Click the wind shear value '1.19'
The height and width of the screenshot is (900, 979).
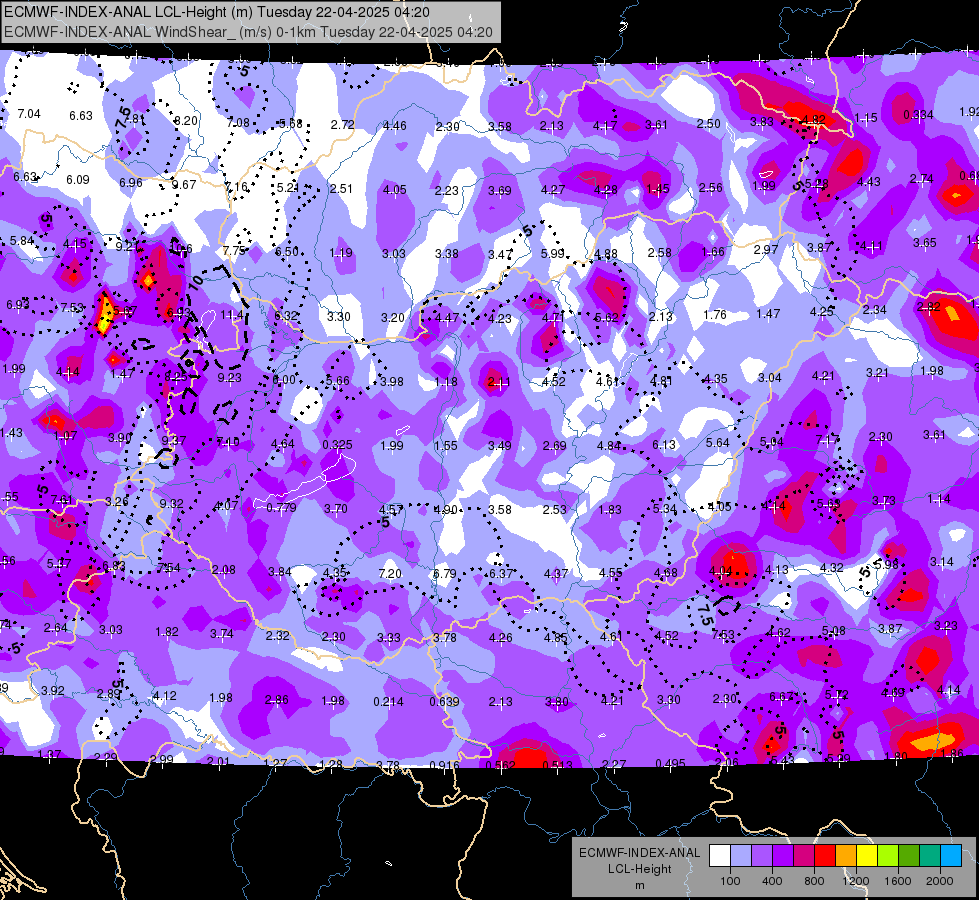[x=341, y=253]
